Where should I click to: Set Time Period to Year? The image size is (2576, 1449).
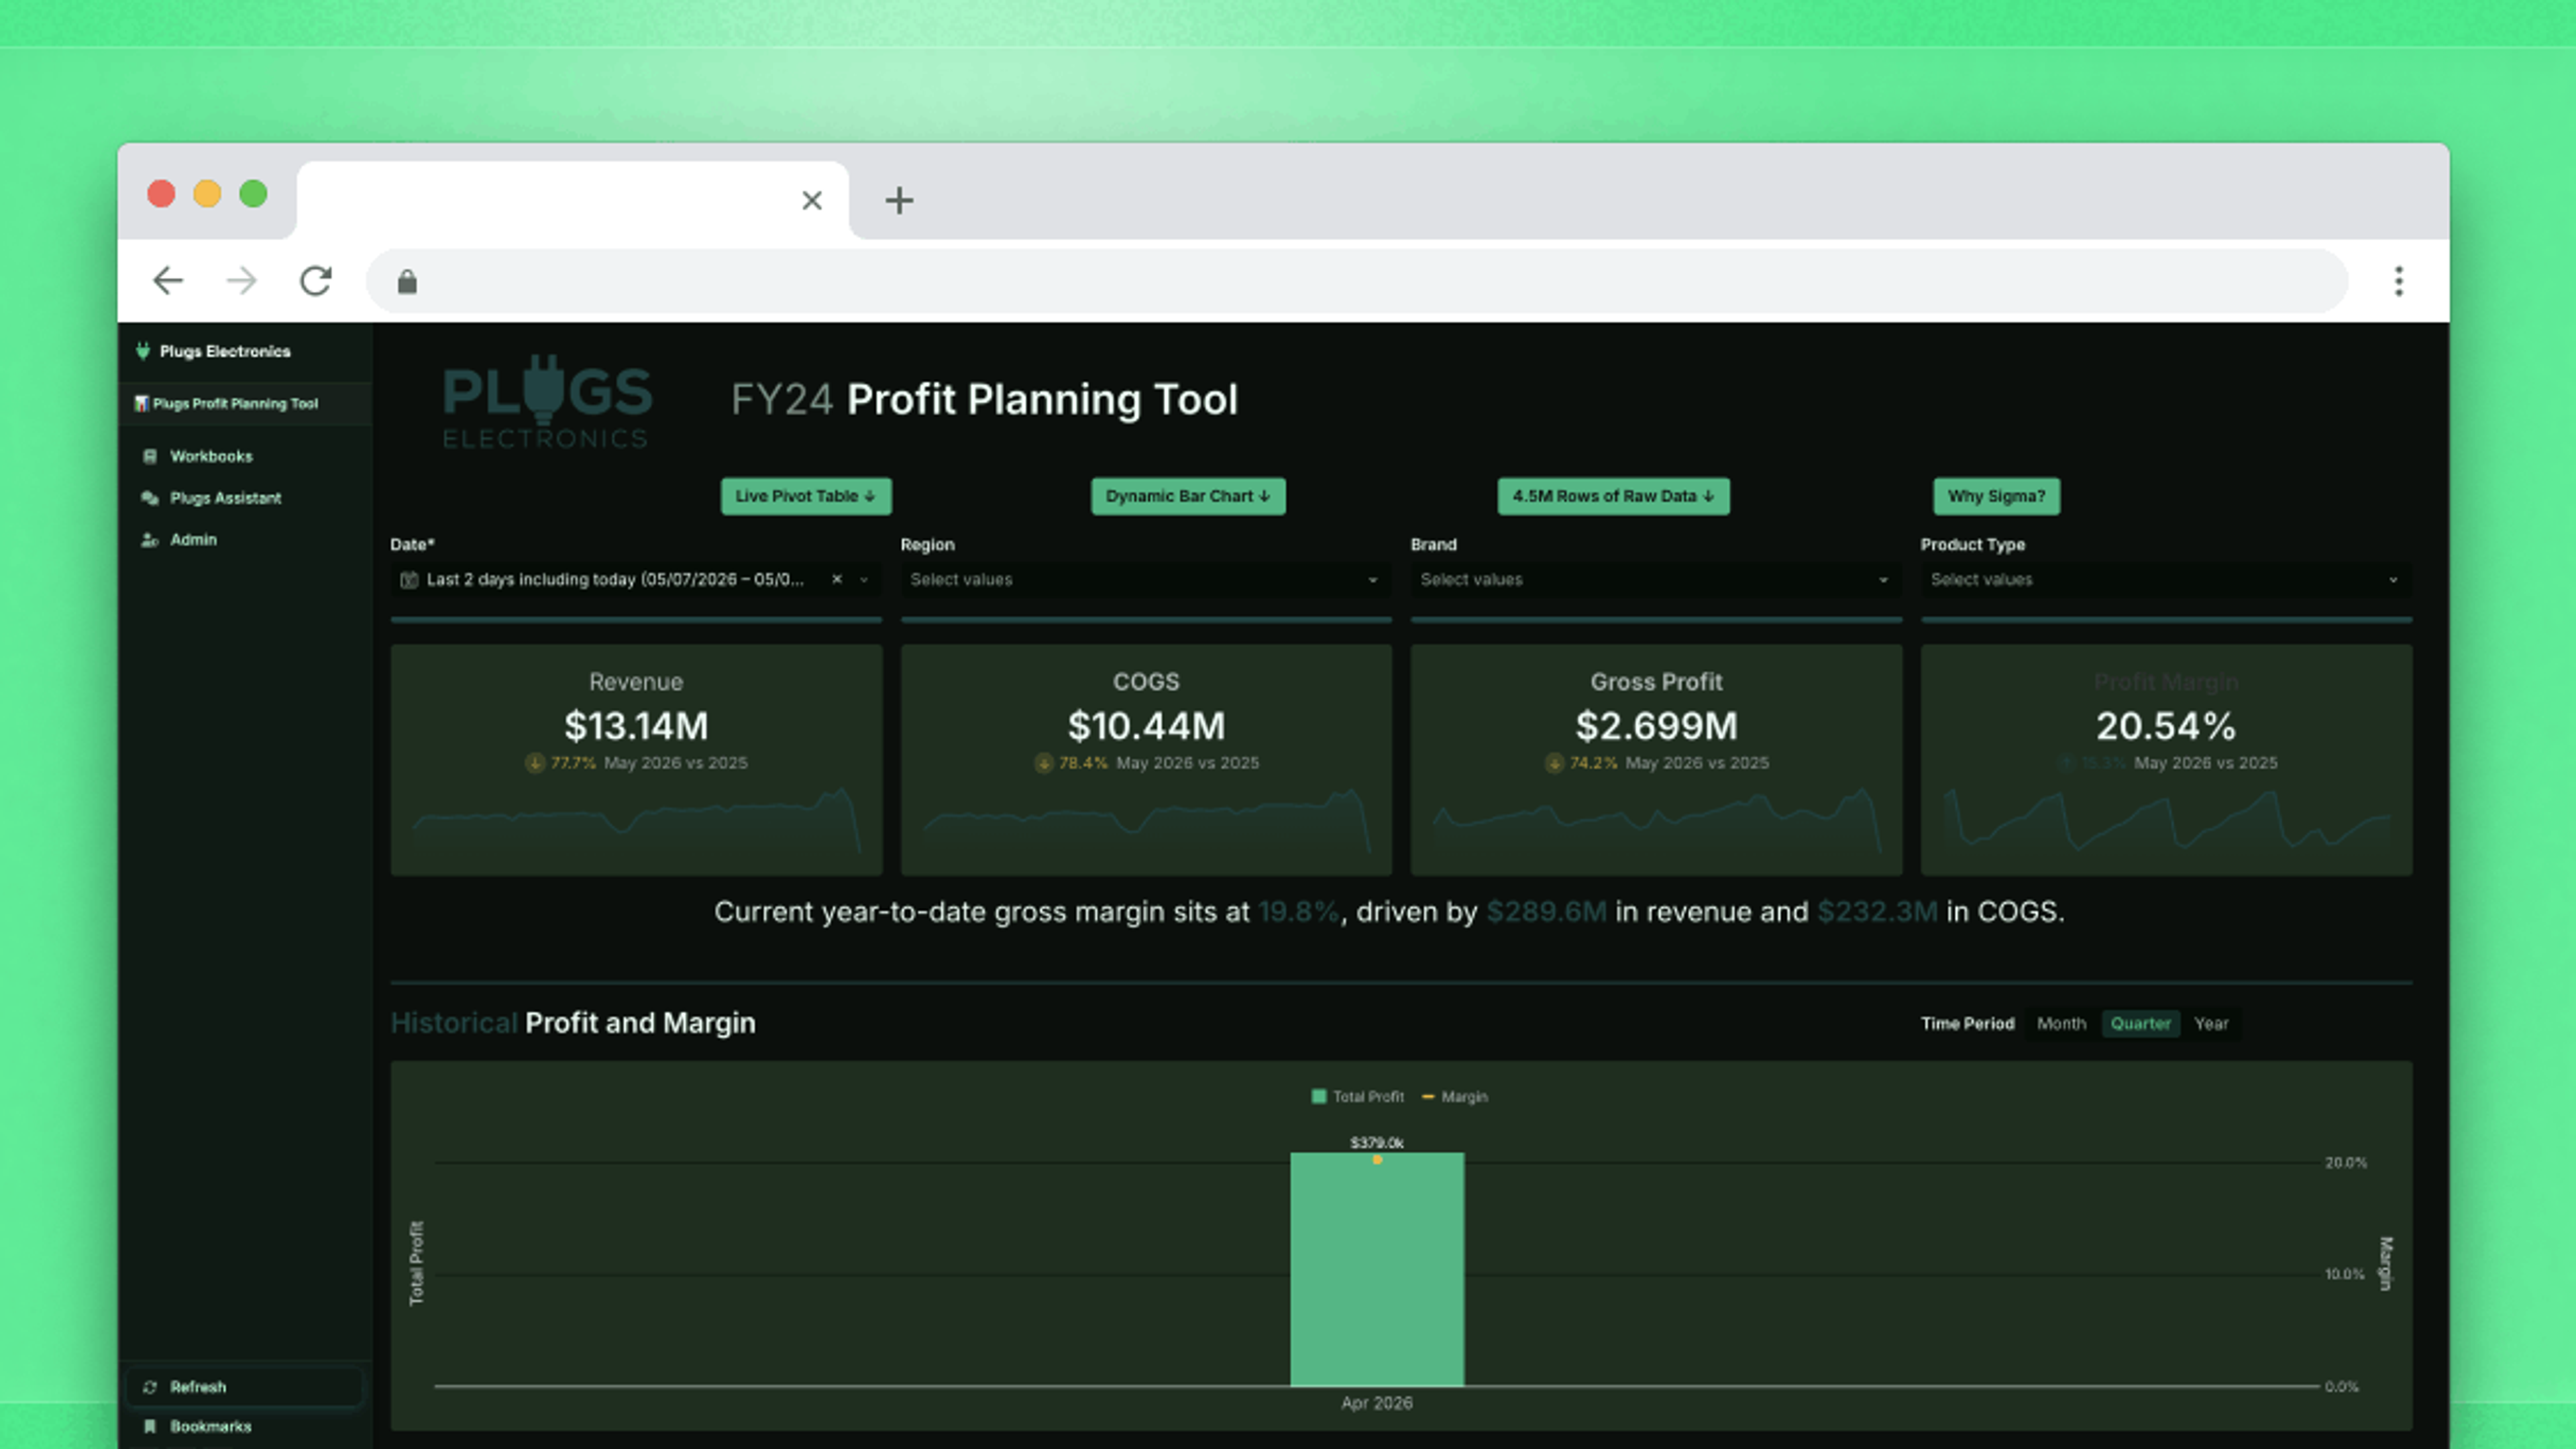point(2211,1023)
